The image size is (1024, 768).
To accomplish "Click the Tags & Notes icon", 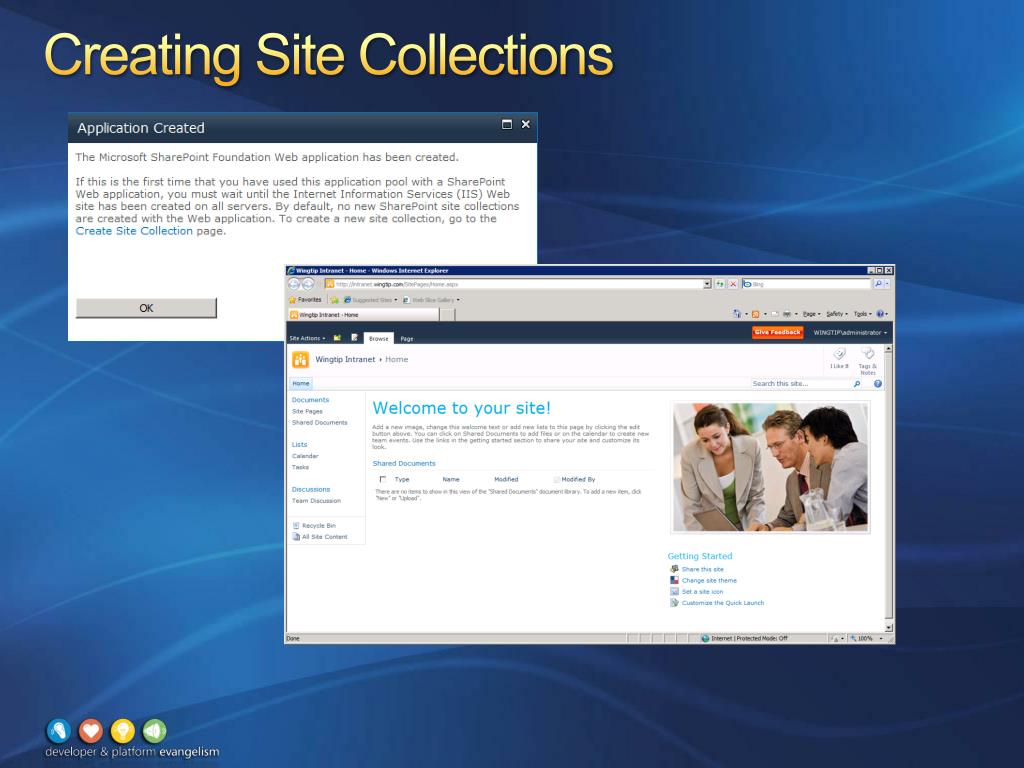I will [868, 355].
